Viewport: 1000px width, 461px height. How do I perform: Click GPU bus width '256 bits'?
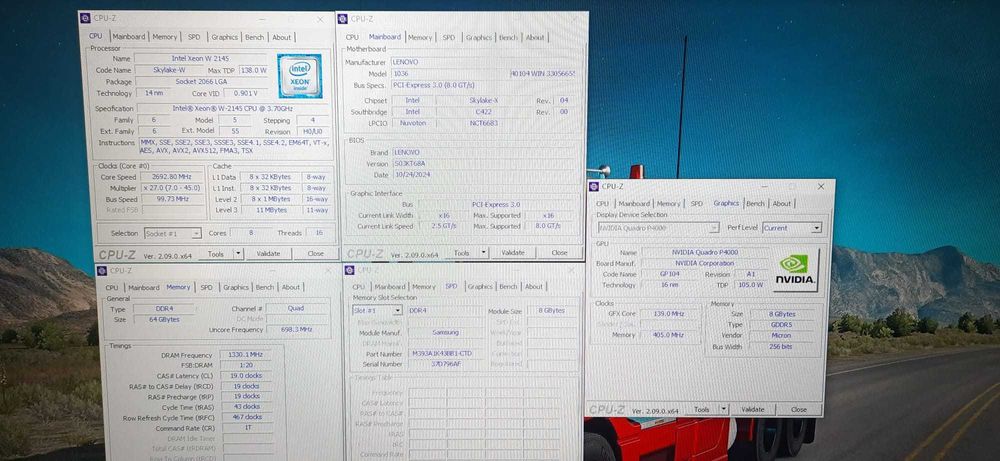tap(781, 346)
